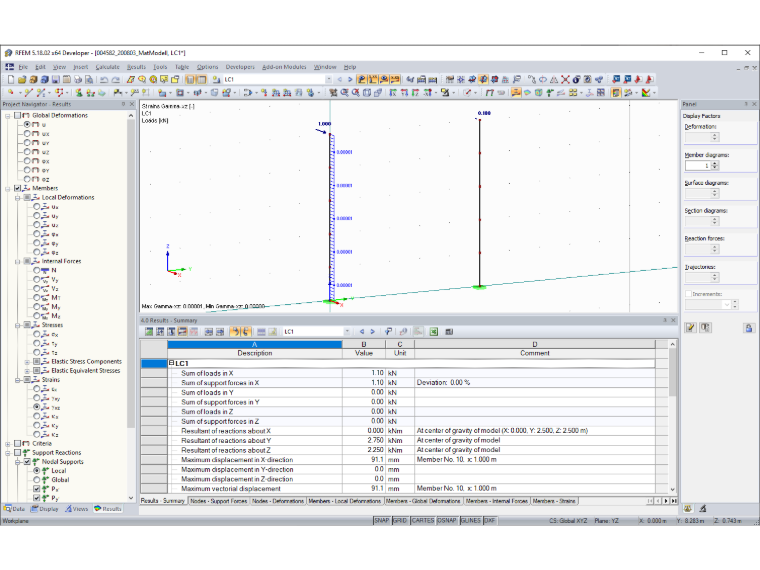This screenshot has height=570, width=760.
Task: Click the Print icon in the toolbar
Action: [78, 79]
